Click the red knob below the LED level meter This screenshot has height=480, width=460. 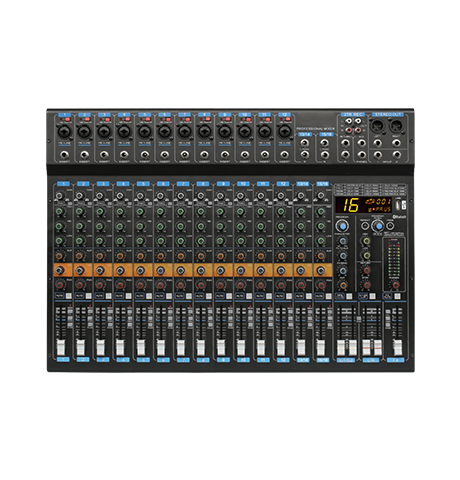tap(395, 285)
